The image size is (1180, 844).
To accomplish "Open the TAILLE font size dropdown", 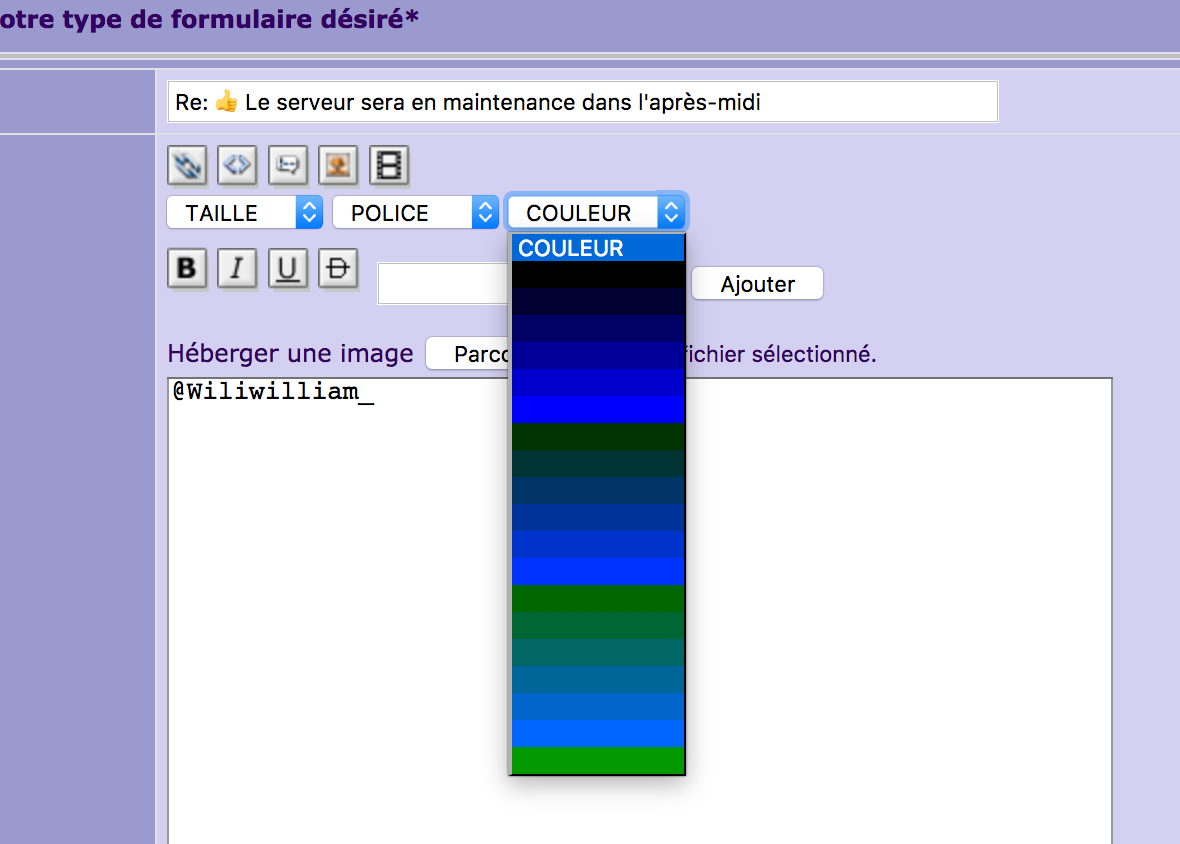I will [244, 213].
